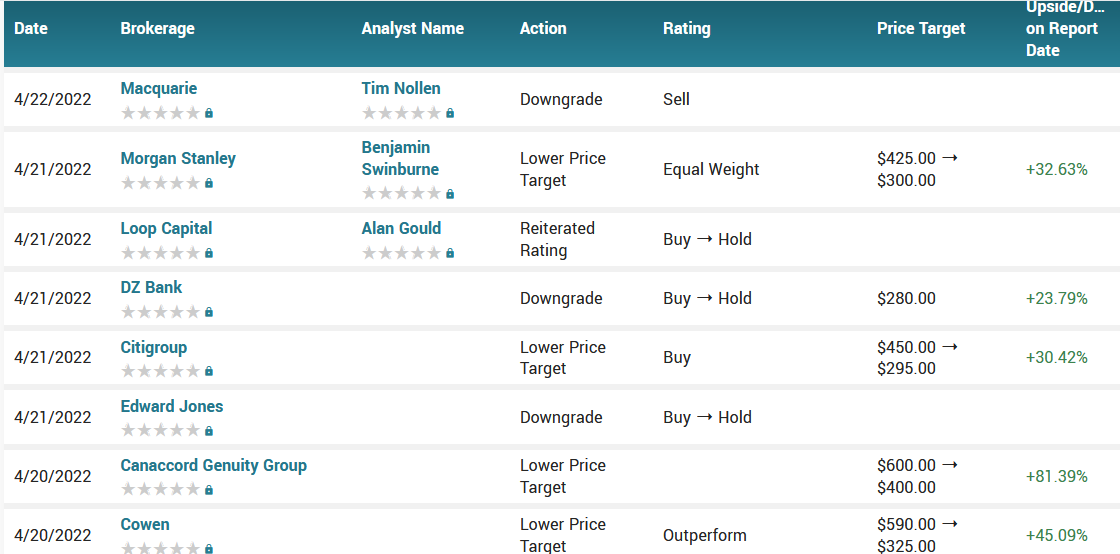The image size is (1120, 554).
Task: Sort table by Date column header
Action: [31, 28]
